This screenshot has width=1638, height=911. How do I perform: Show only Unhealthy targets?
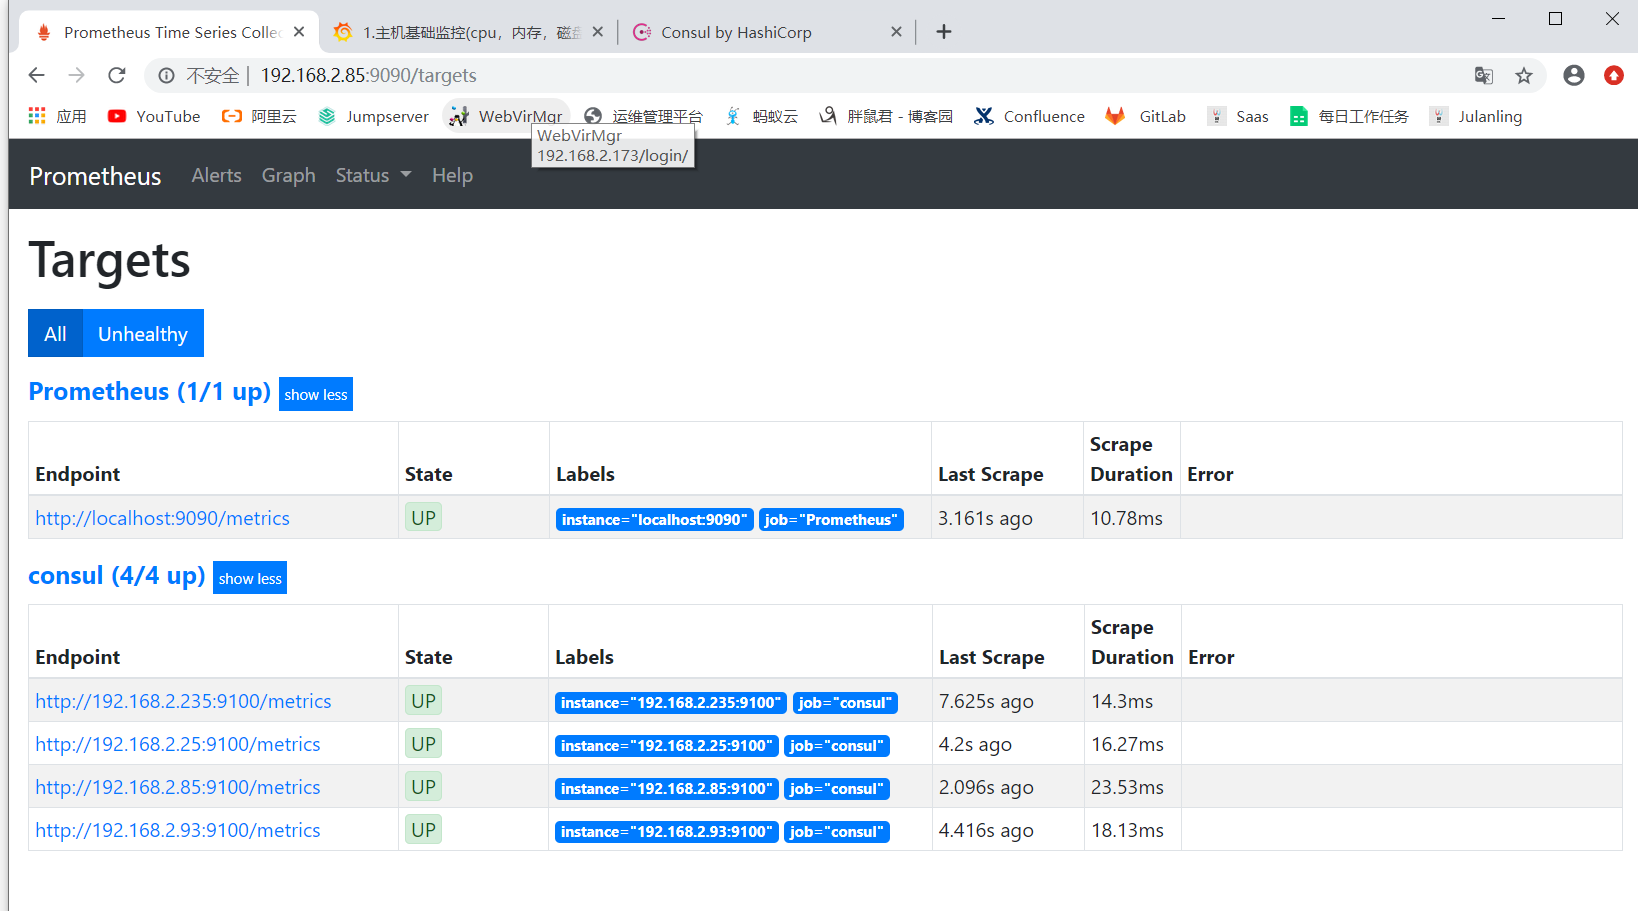(143, 334)
